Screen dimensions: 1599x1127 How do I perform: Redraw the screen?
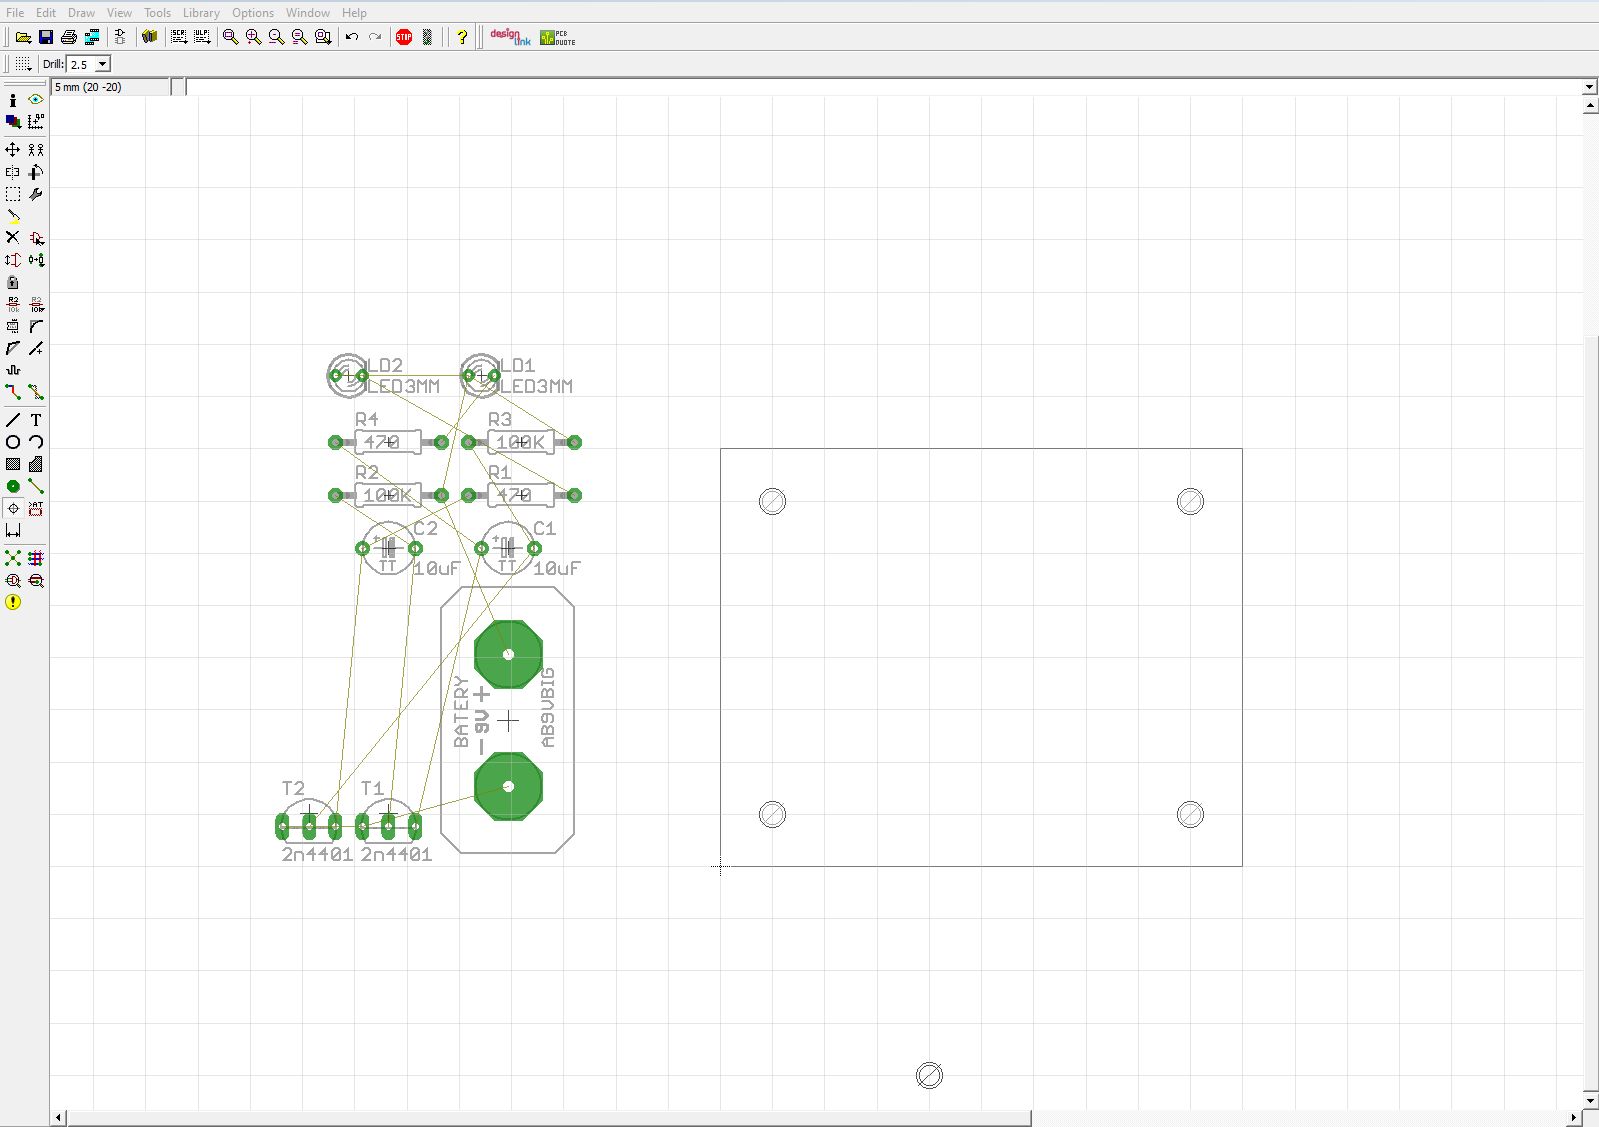[x=300, y=37]
